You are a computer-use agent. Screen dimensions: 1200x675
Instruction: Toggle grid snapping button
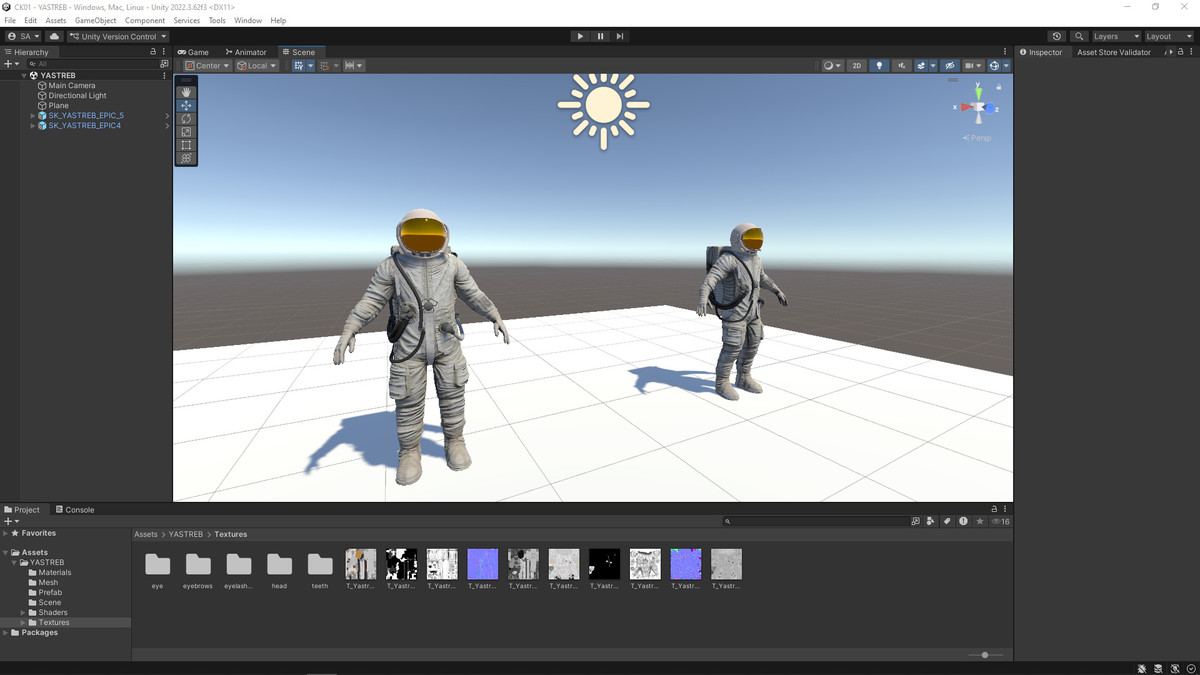click(x=325, y=66)
